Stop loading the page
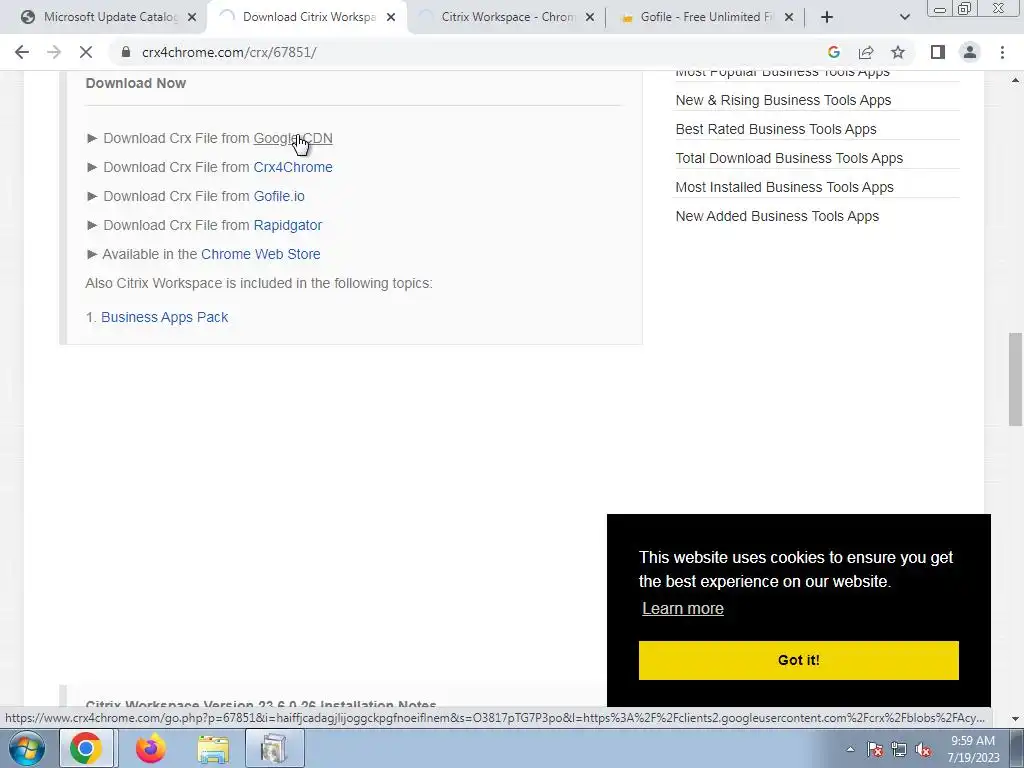 coord(86,52)
